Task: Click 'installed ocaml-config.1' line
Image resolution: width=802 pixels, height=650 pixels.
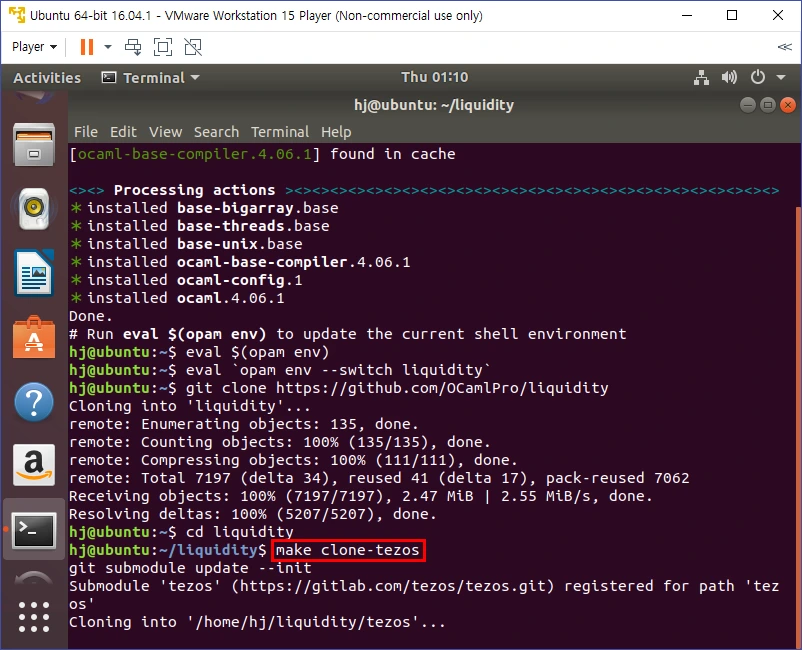Action: (x=186, y=280)
